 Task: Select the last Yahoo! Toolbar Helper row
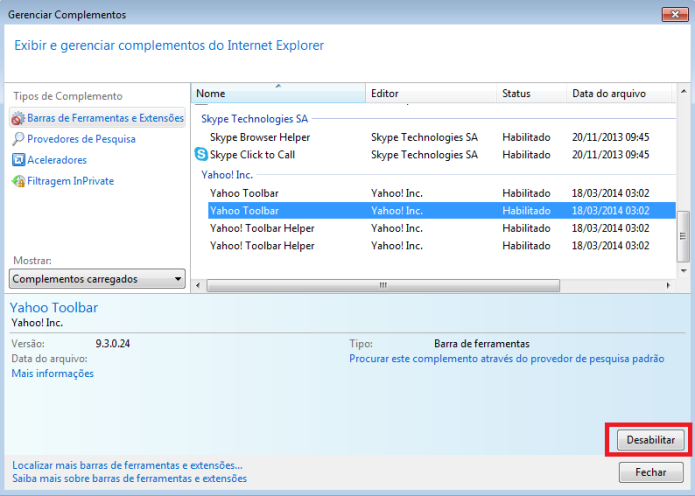[x=441, y=246]
